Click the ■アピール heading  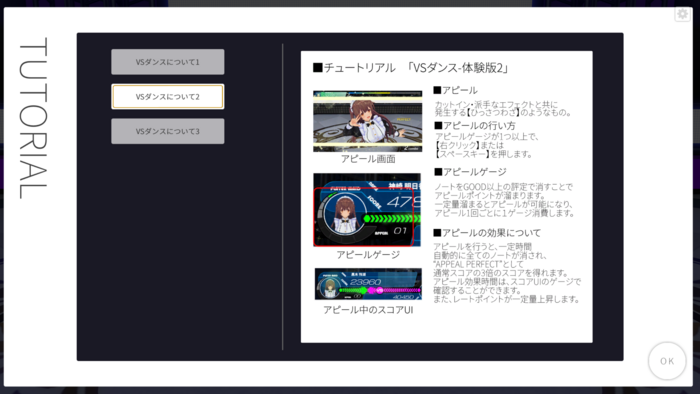(x=455, y=90)
